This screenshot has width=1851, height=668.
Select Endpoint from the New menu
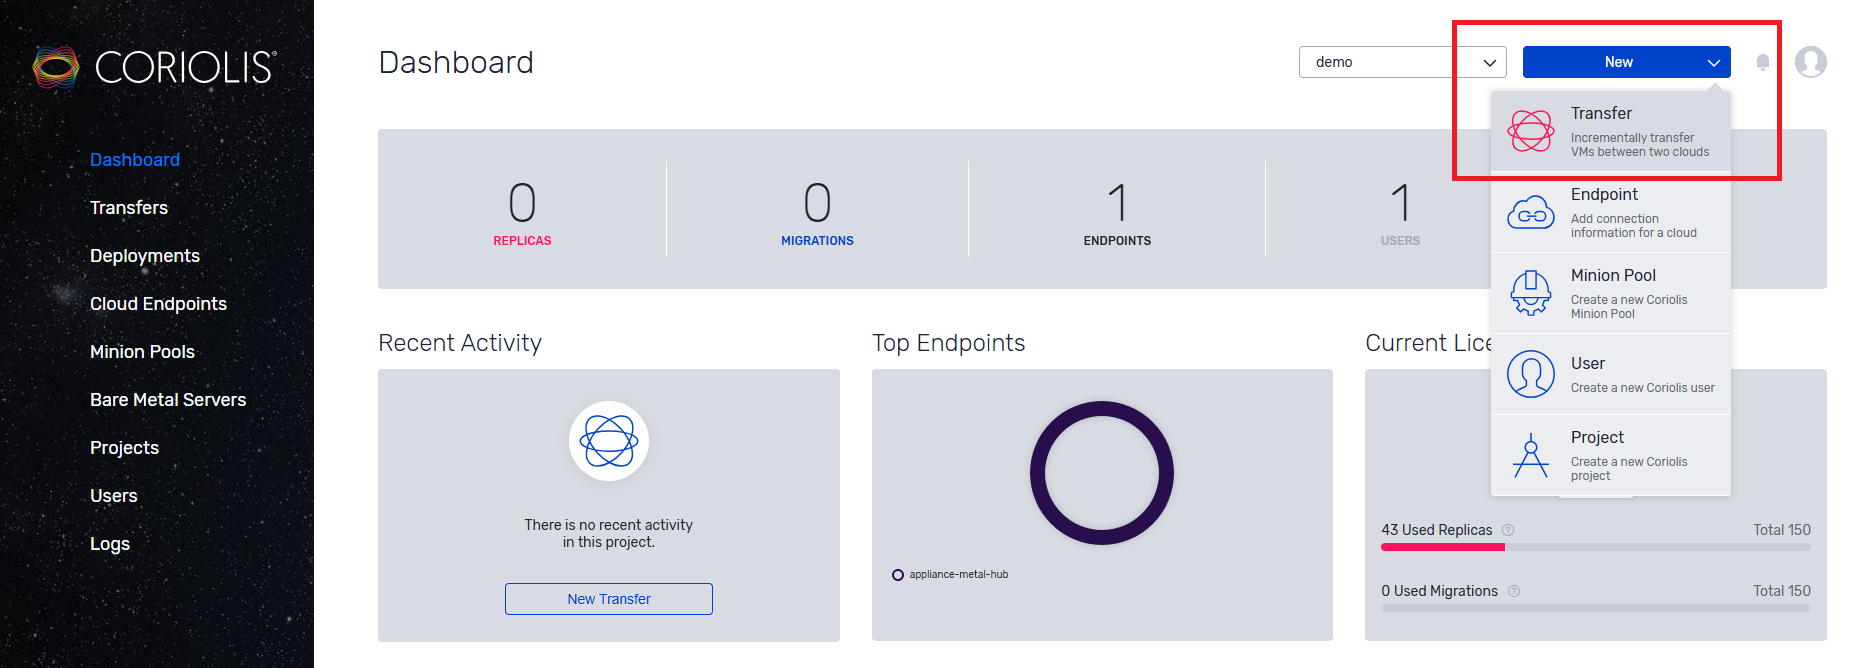(1611, 212)
